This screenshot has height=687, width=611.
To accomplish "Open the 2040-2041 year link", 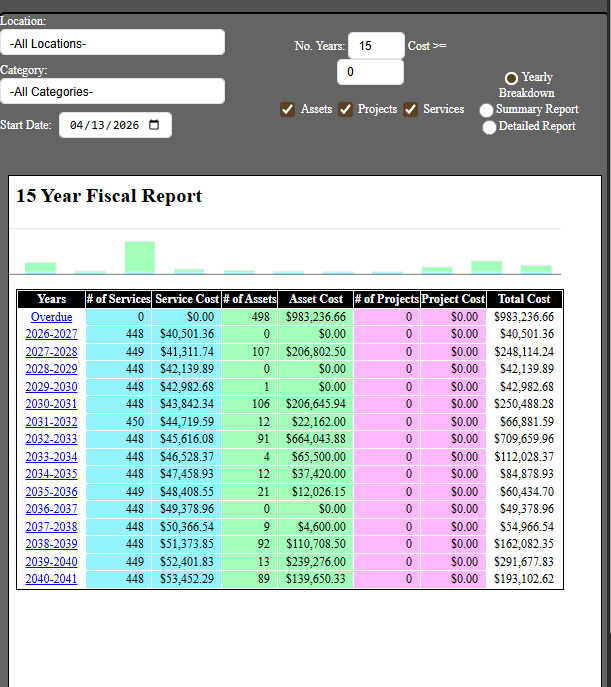I will point(51,579).
